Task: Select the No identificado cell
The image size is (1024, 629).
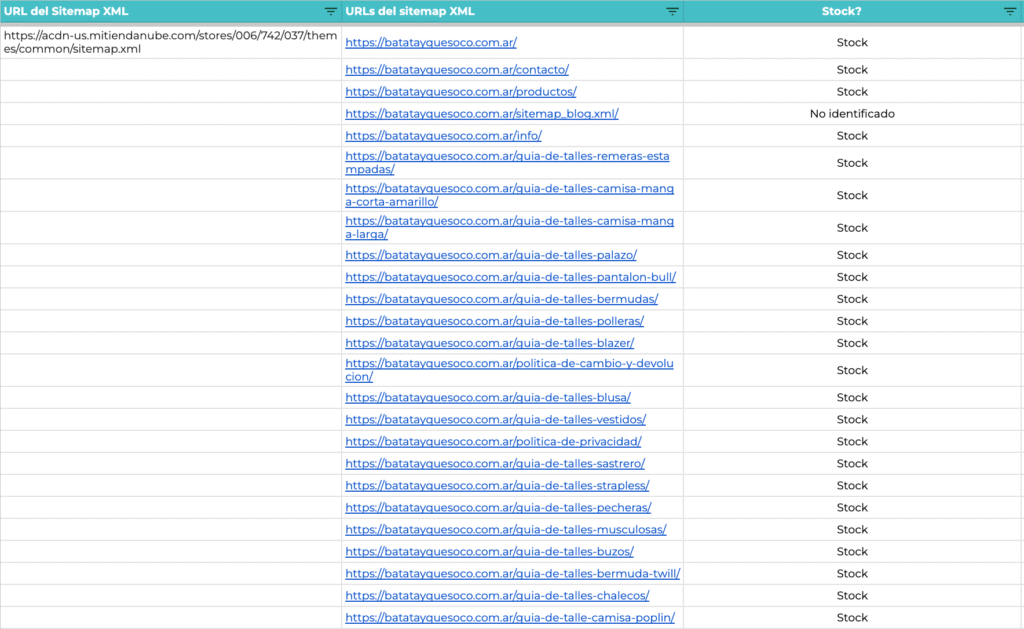Action: coord(852,114)
